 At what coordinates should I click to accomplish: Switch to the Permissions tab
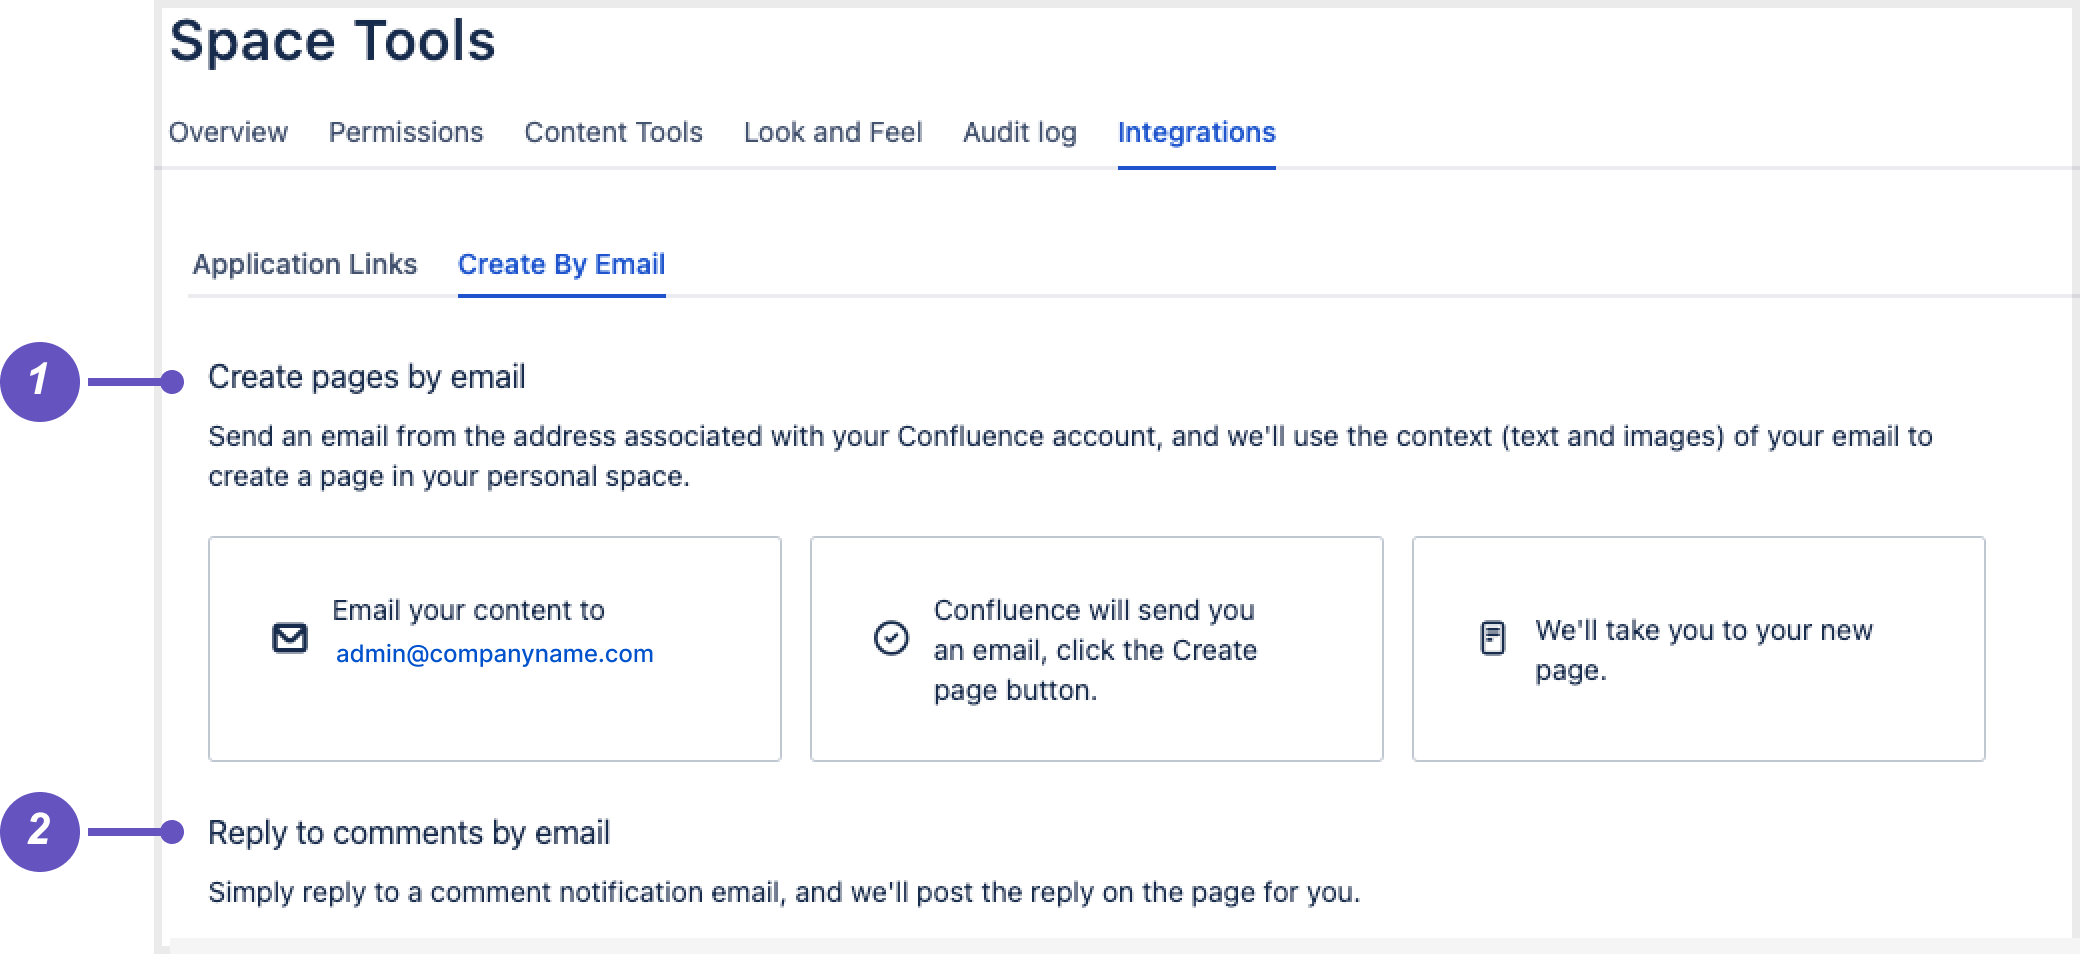[x=406, y=132]
